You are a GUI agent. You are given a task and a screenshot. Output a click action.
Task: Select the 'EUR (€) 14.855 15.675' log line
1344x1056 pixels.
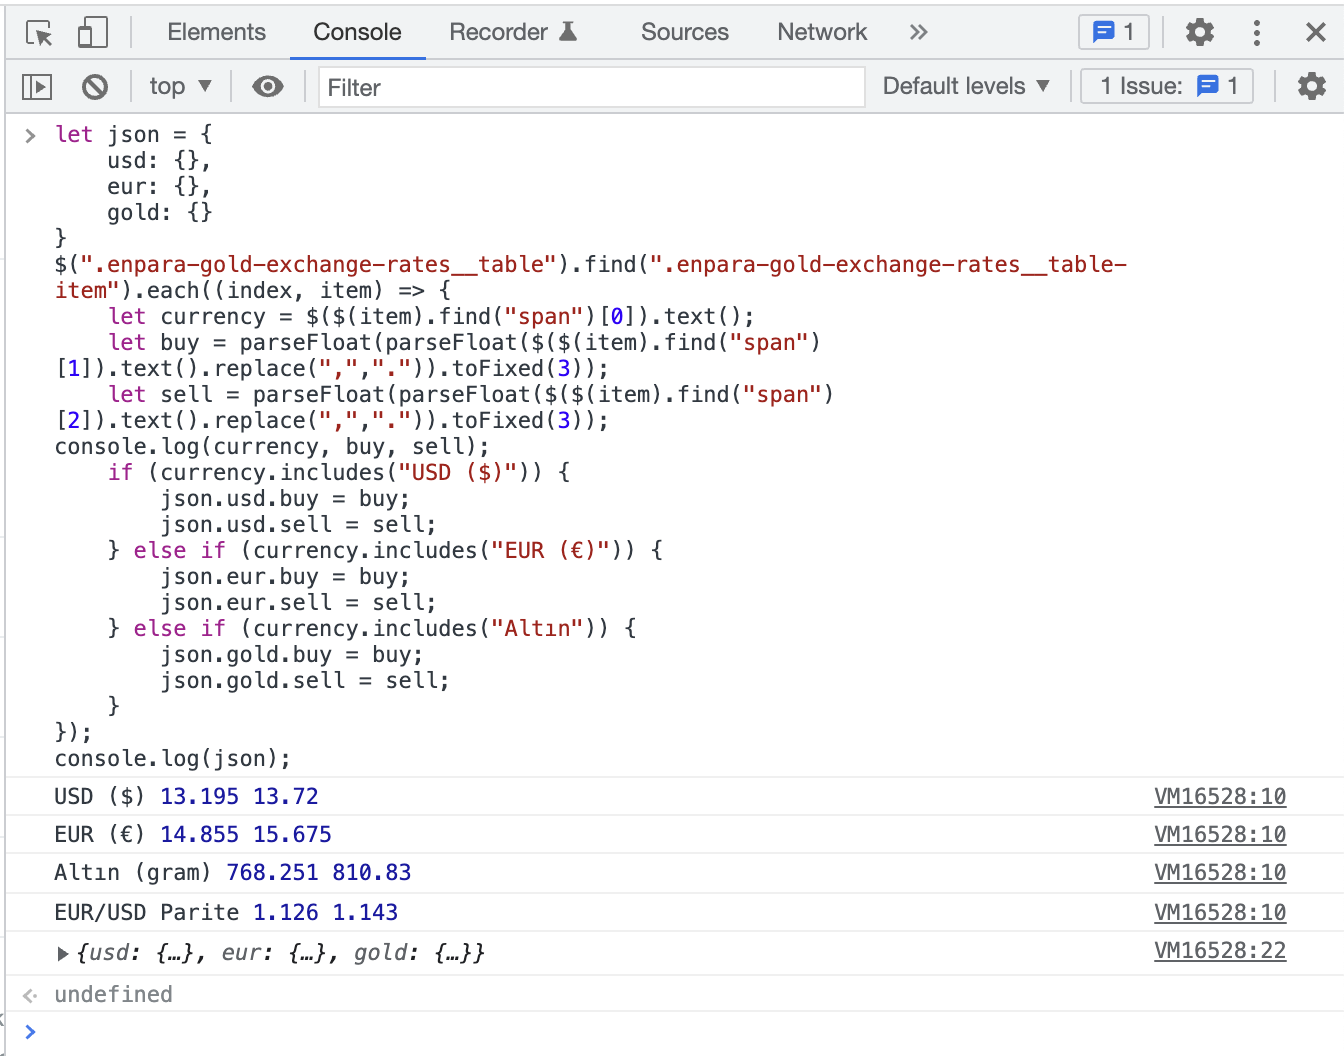(x=193, y=834)
